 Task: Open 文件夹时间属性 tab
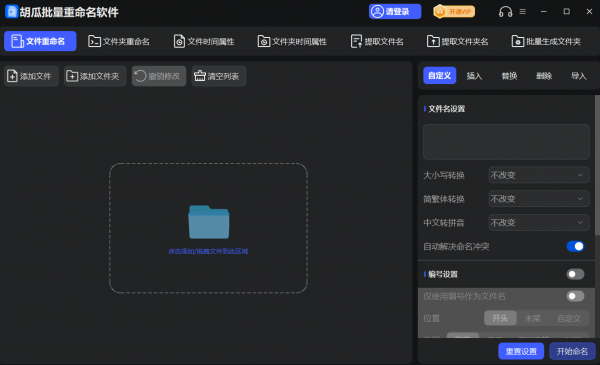[x=292, y=41]
